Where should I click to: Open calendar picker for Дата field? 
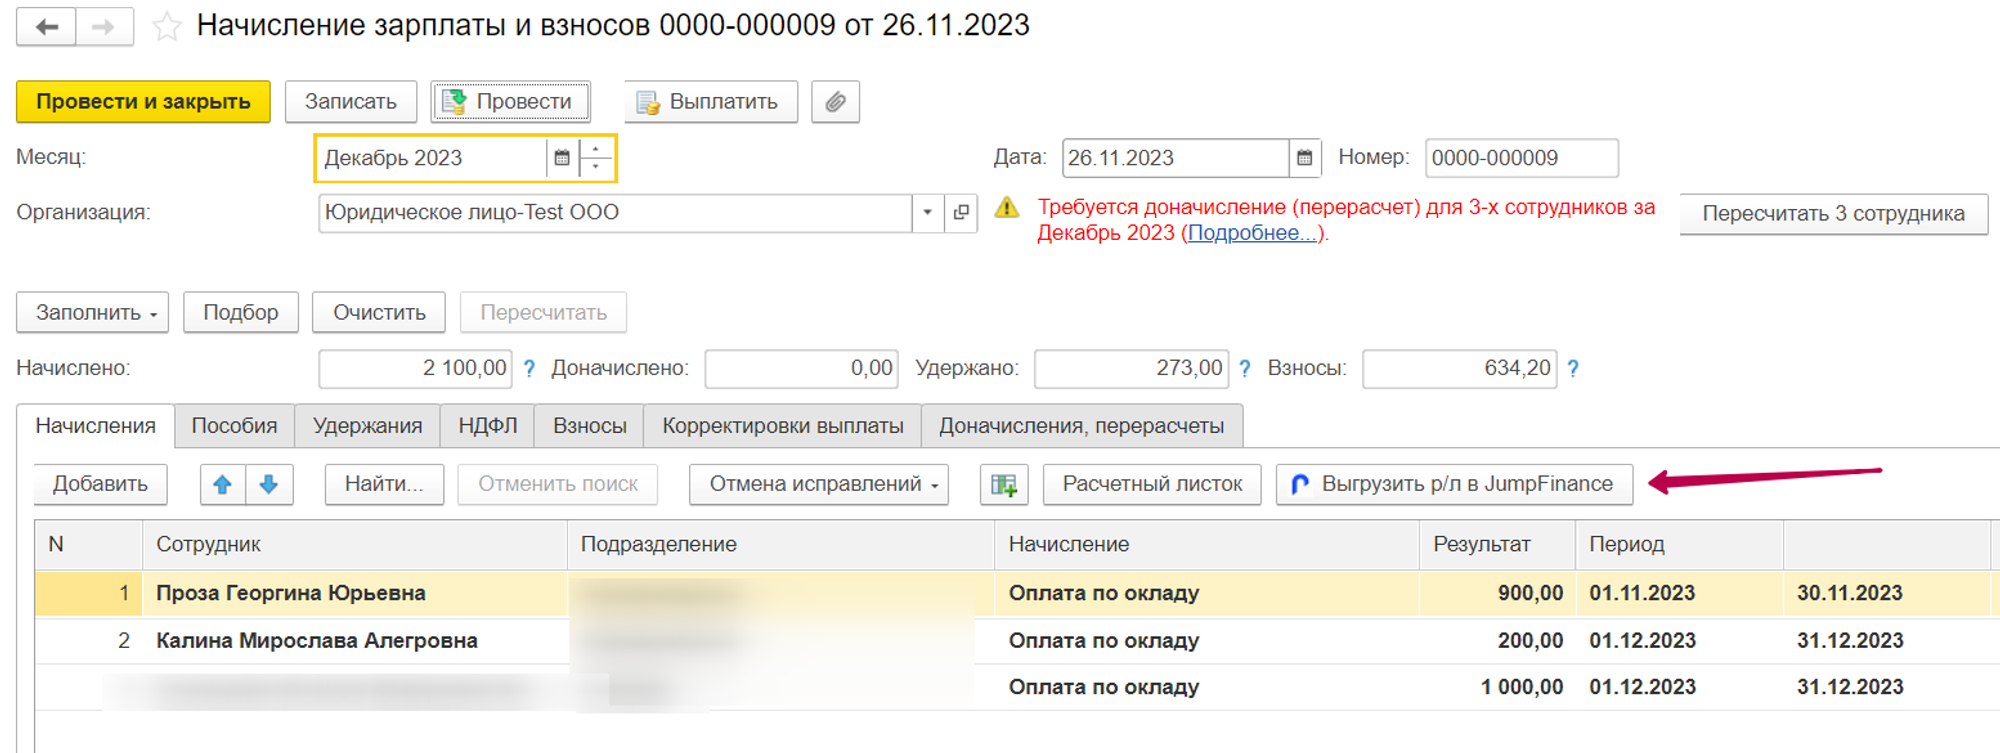click(1304, 158)
